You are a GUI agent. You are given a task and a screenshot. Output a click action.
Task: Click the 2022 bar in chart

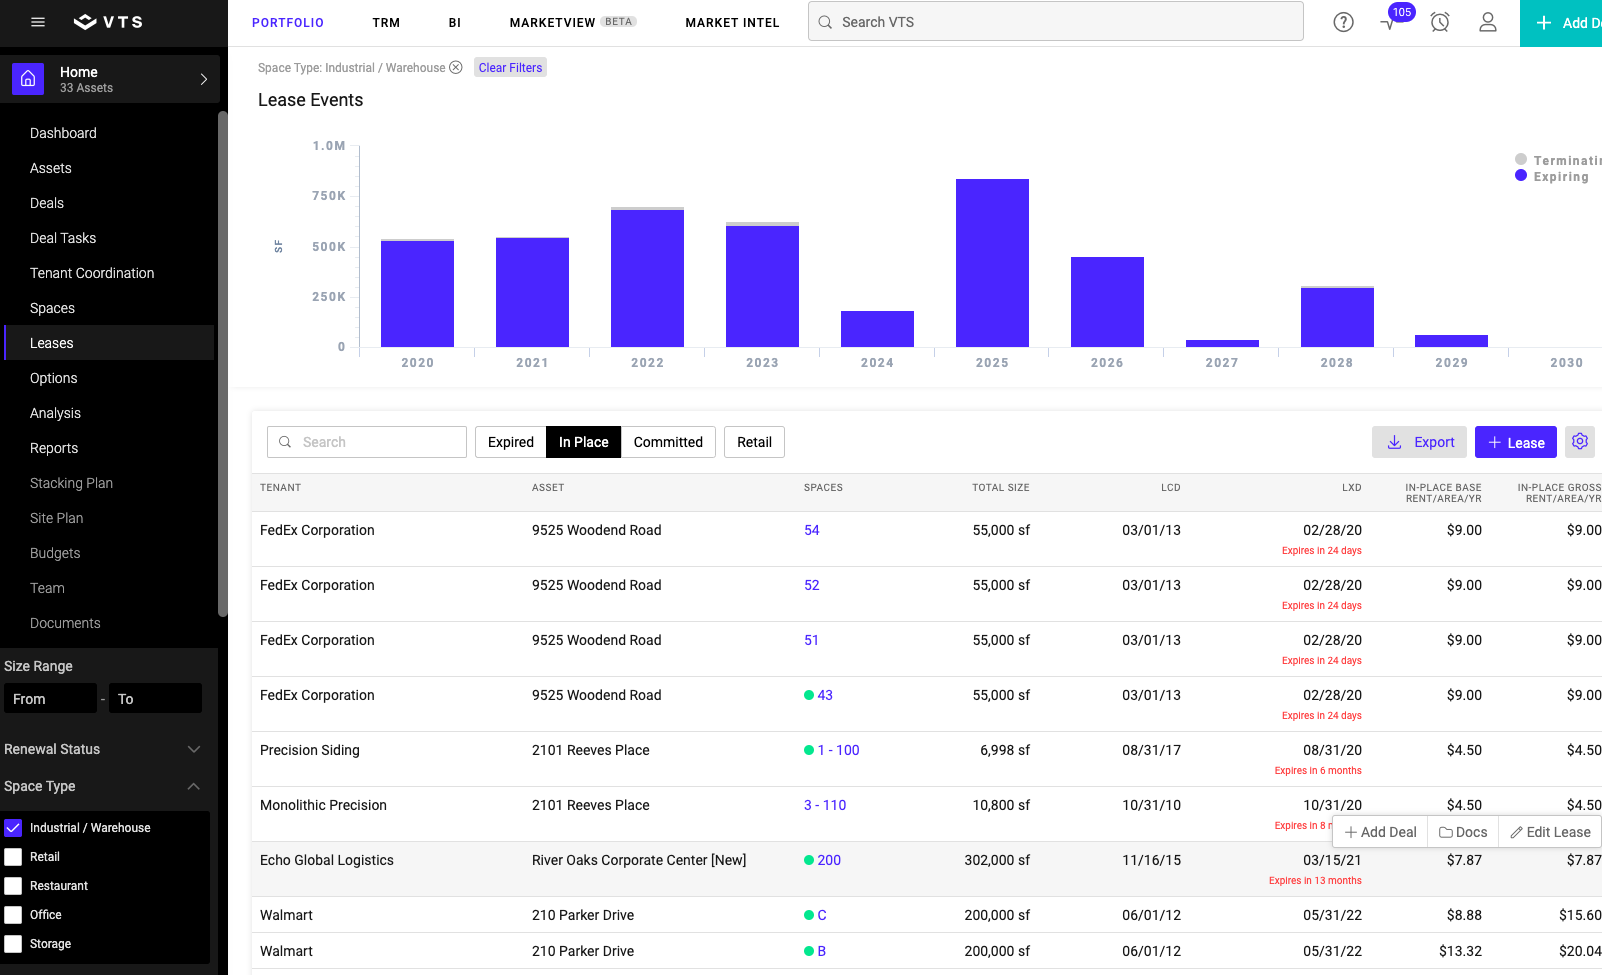[x=647, y=279]
